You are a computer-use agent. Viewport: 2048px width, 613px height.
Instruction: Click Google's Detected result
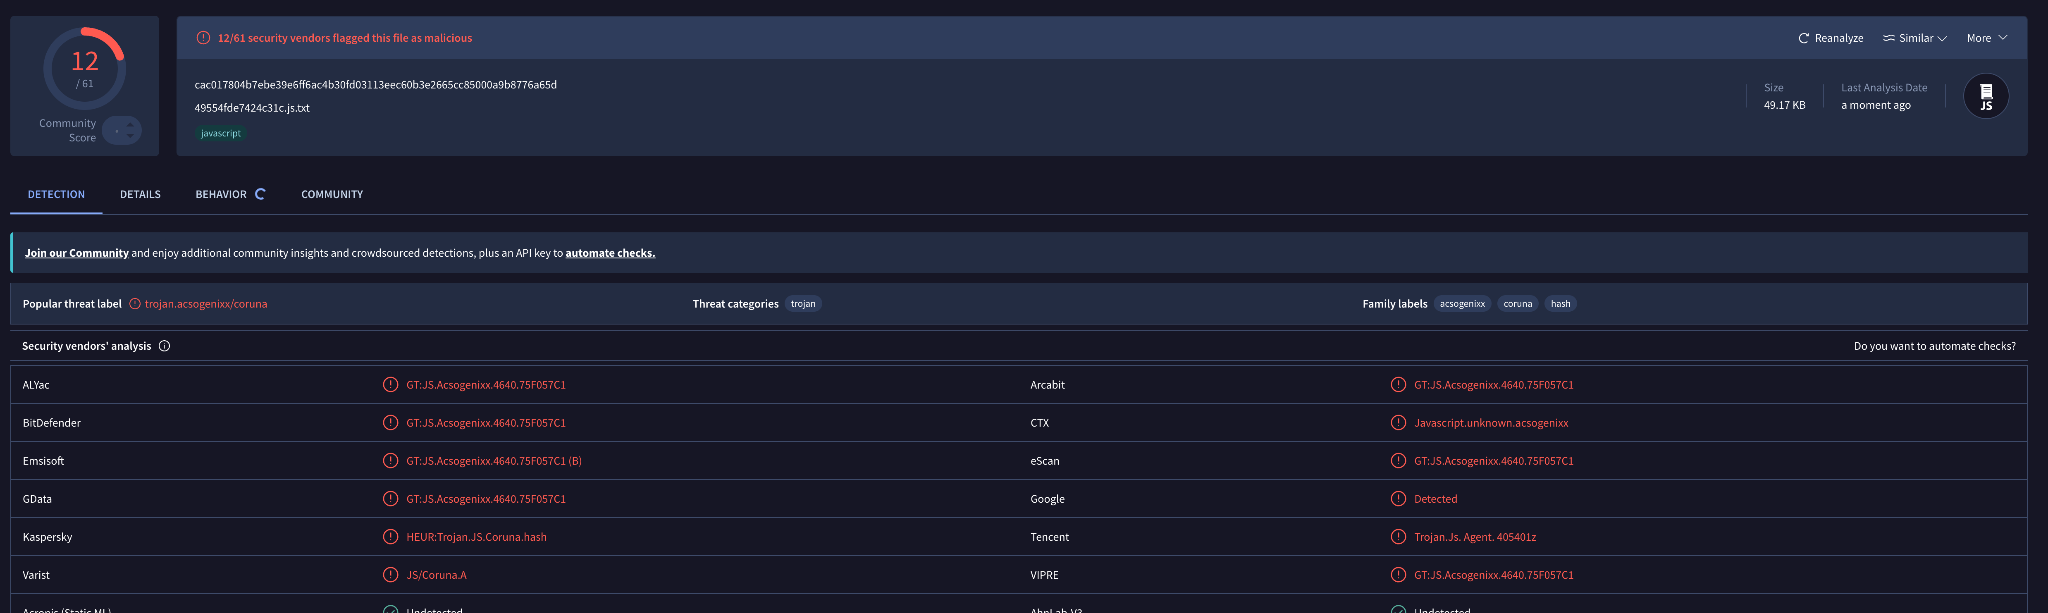tap(1435, 499)
